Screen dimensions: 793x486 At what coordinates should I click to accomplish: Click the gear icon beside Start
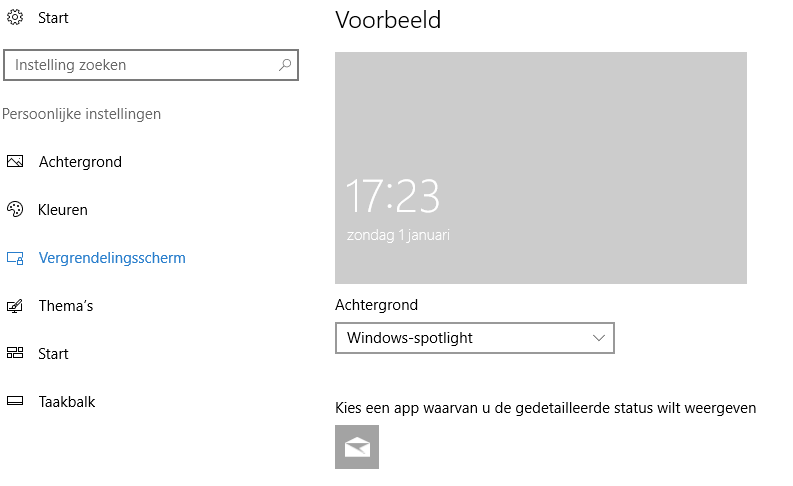[15, 17]
